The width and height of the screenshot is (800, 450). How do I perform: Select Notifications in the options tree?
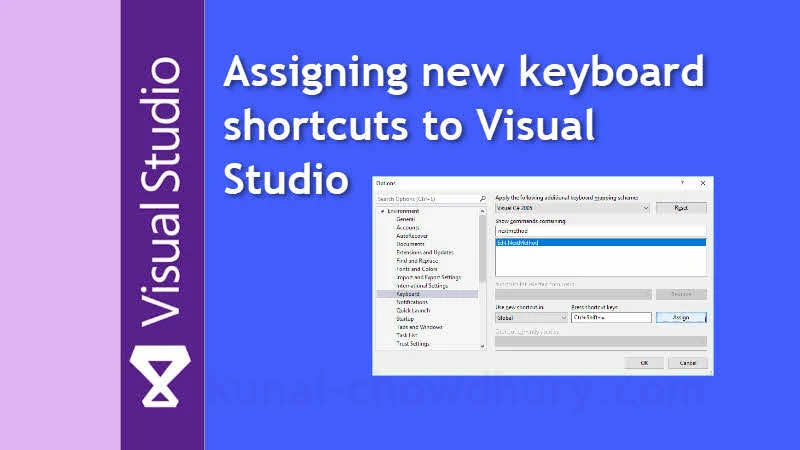(412, 302)
